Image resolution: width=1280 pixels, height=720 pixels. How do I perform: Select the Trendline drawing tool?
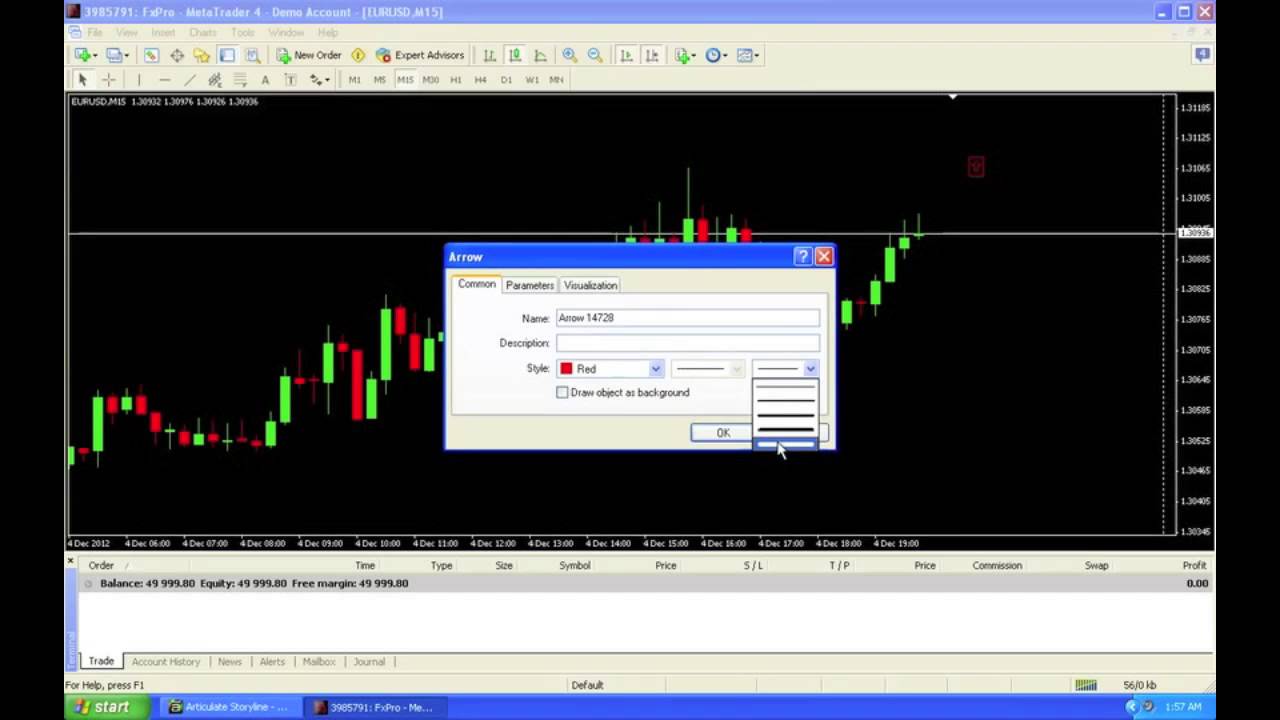click(190, 80)
